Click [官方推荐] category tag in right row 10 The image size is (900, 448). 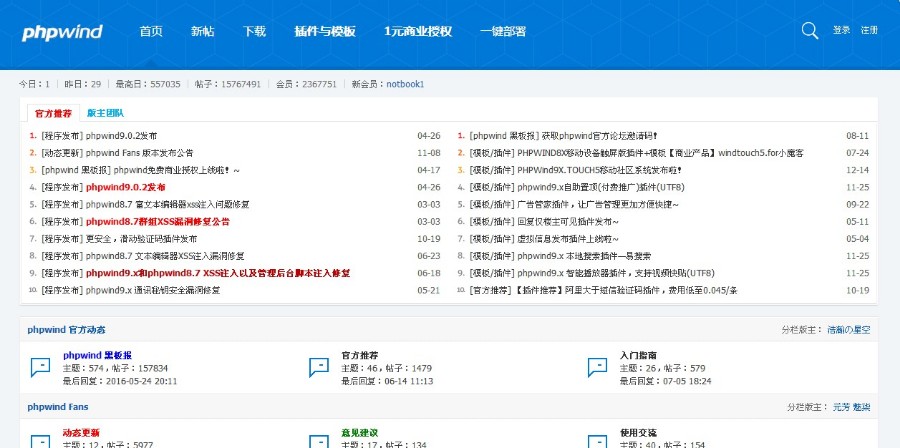(x=490, y=290)
